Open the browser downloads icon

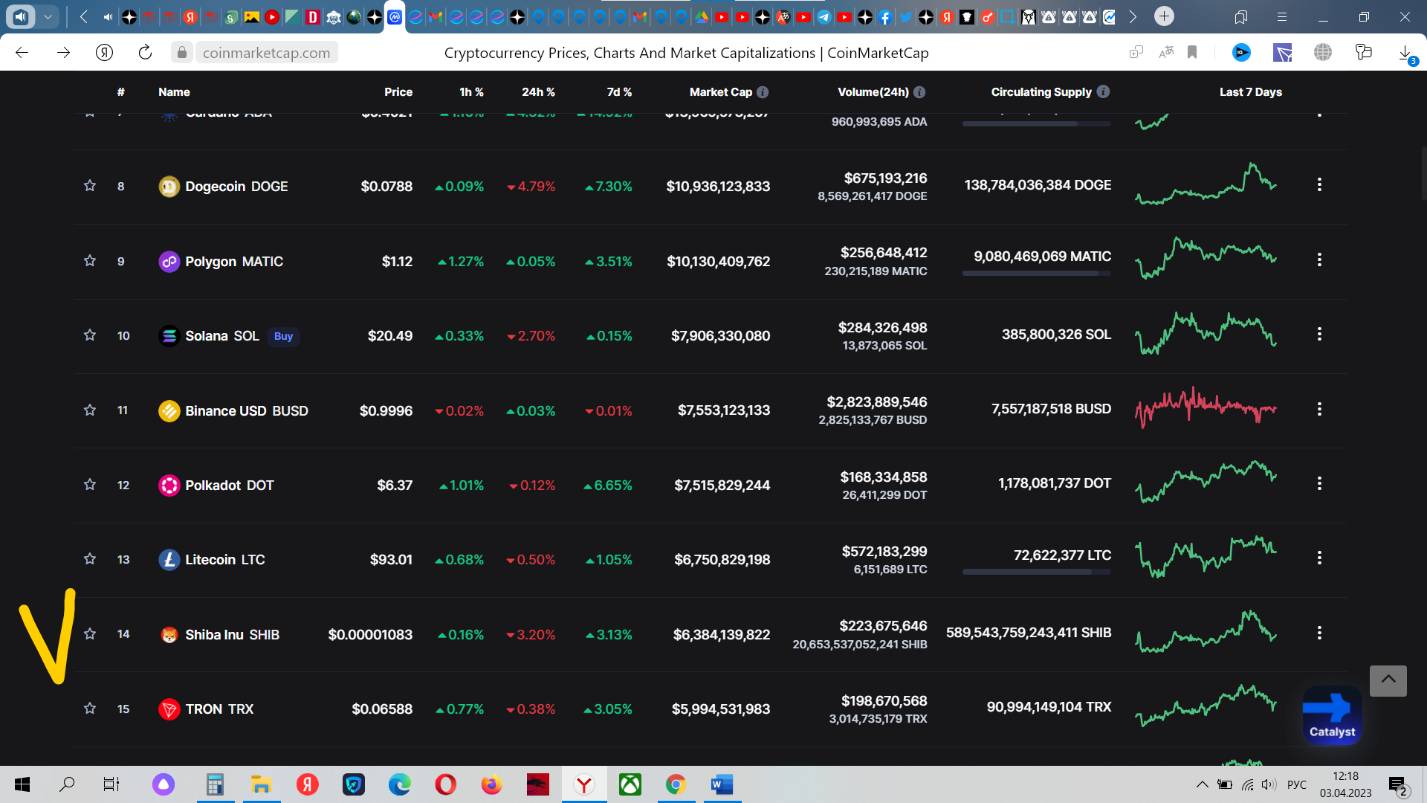[1406, 54]
